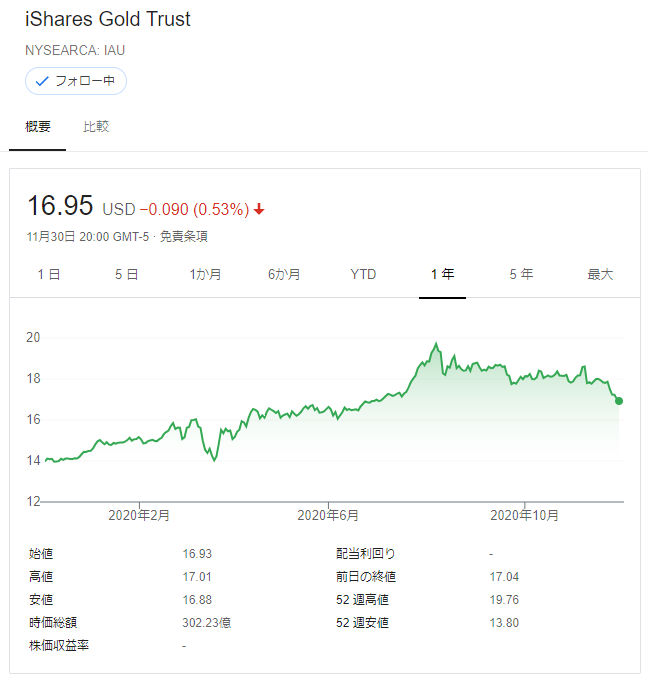648x681 pixels.
Task: Click the checkmark icon in follow button
Action: click(42, 81)
